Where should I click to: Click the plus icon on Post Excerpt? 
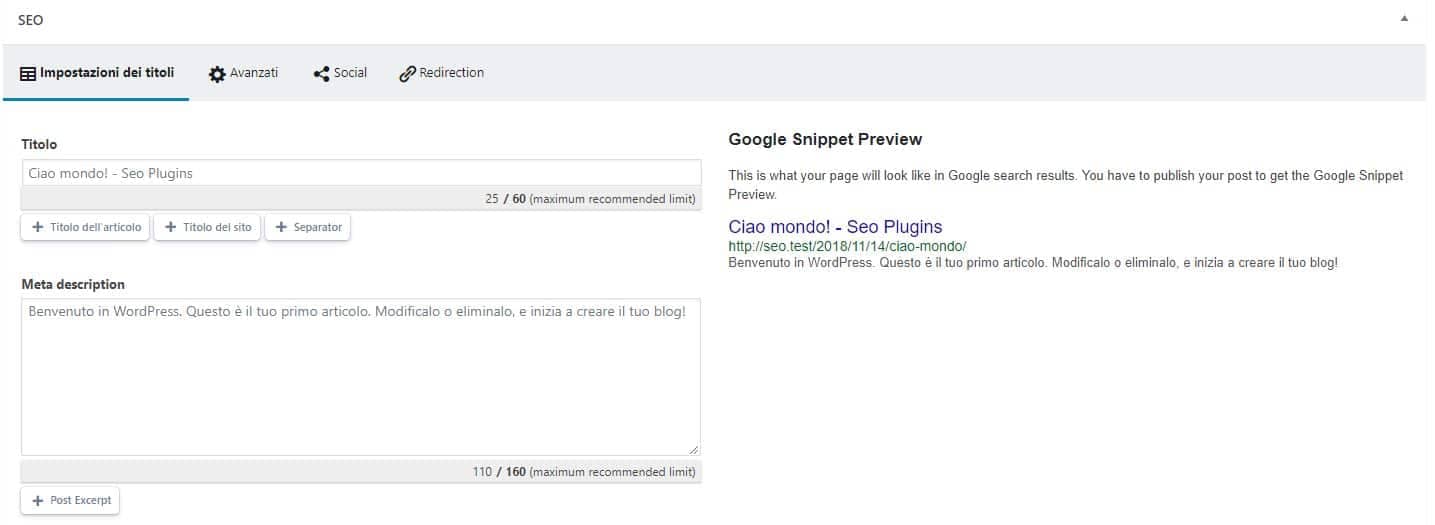click(38, 501)
